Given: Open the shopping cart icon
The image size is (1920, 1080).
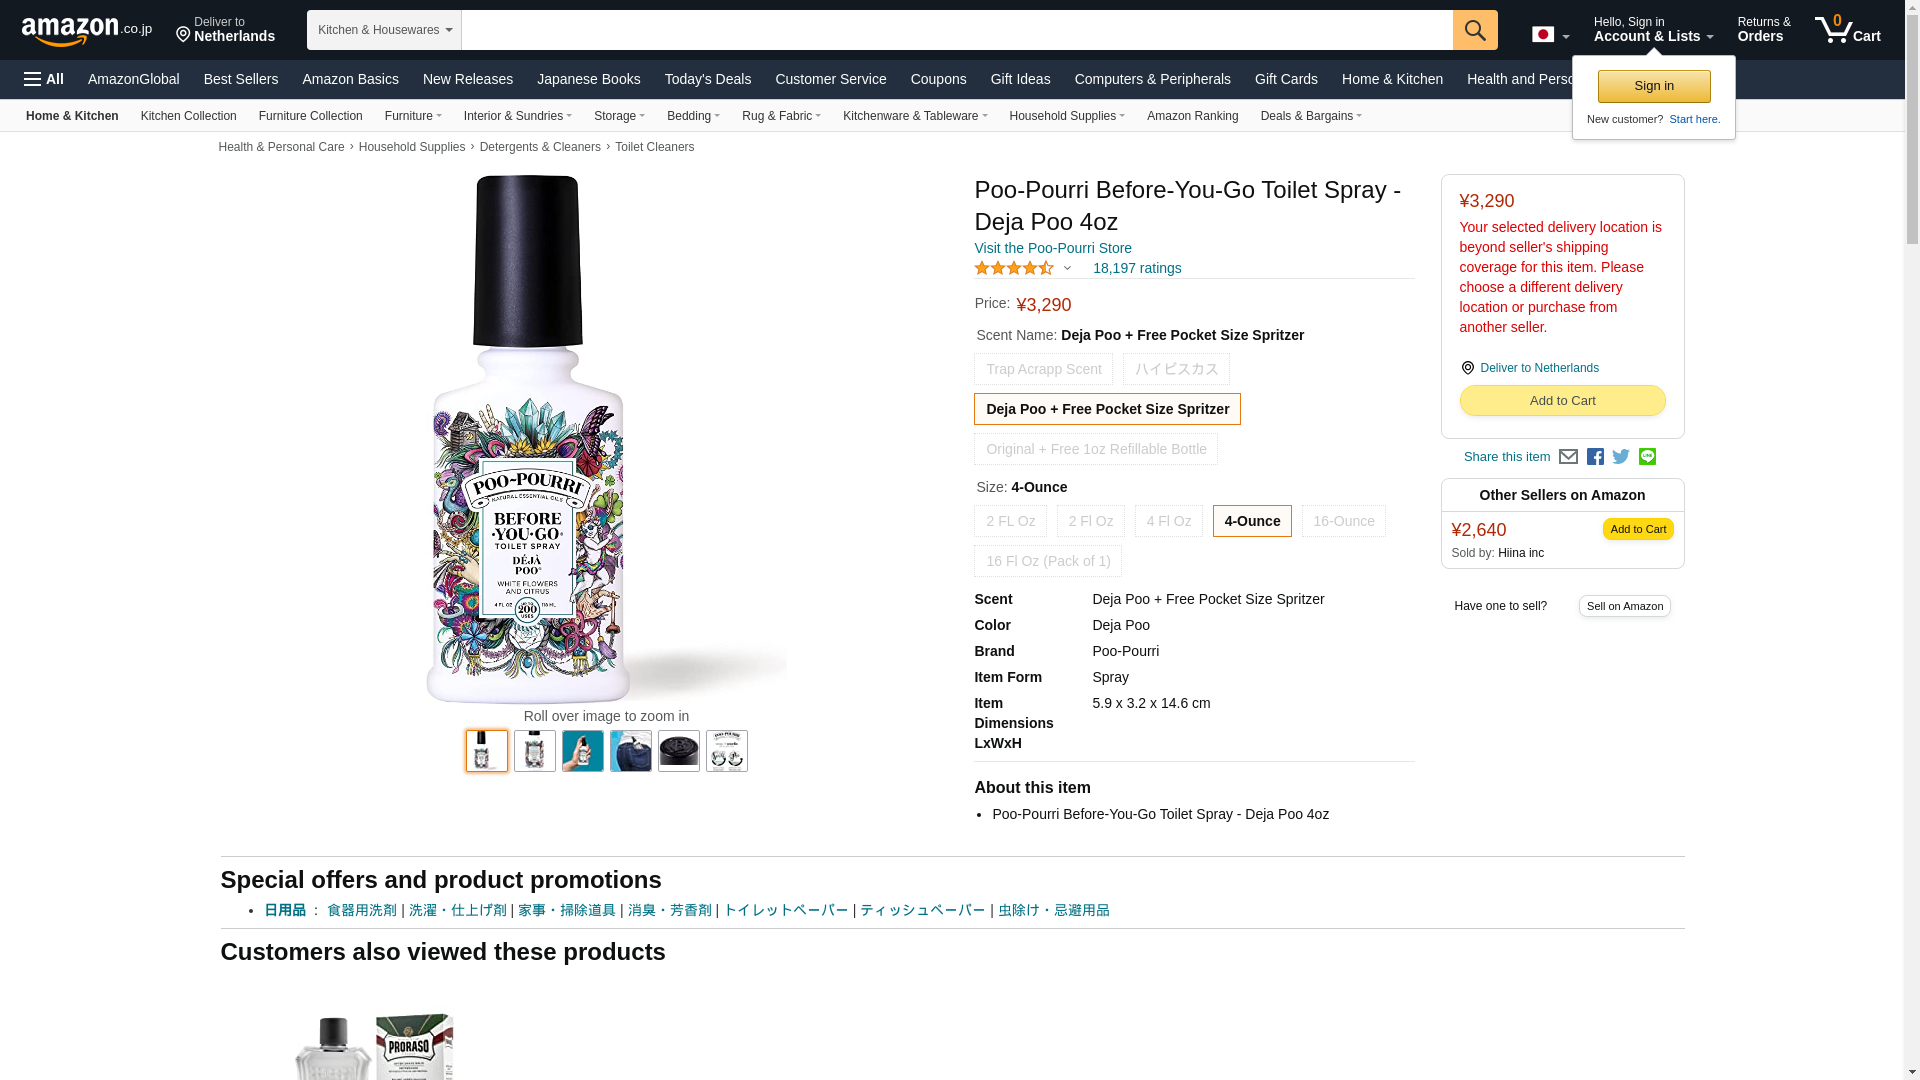Looking at the screenshot, I should click(x=1846, y=30).
